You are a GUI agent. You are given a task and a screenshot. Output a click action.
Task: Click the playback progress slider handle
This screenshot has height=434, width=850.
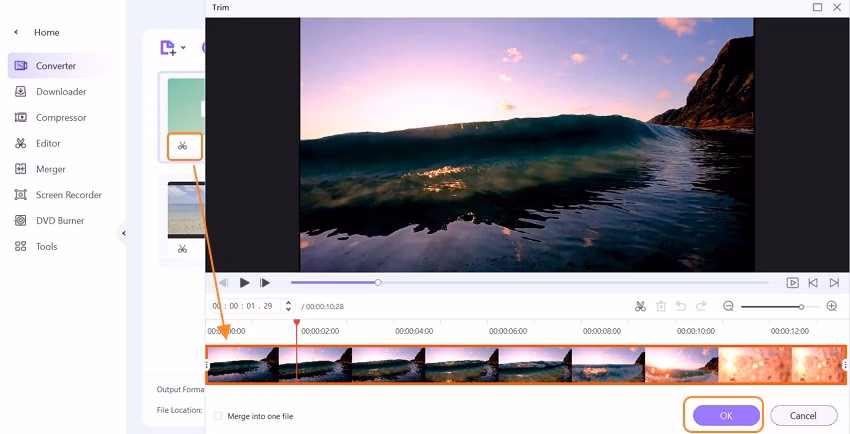pyautogui.click(x=378, y=282)
